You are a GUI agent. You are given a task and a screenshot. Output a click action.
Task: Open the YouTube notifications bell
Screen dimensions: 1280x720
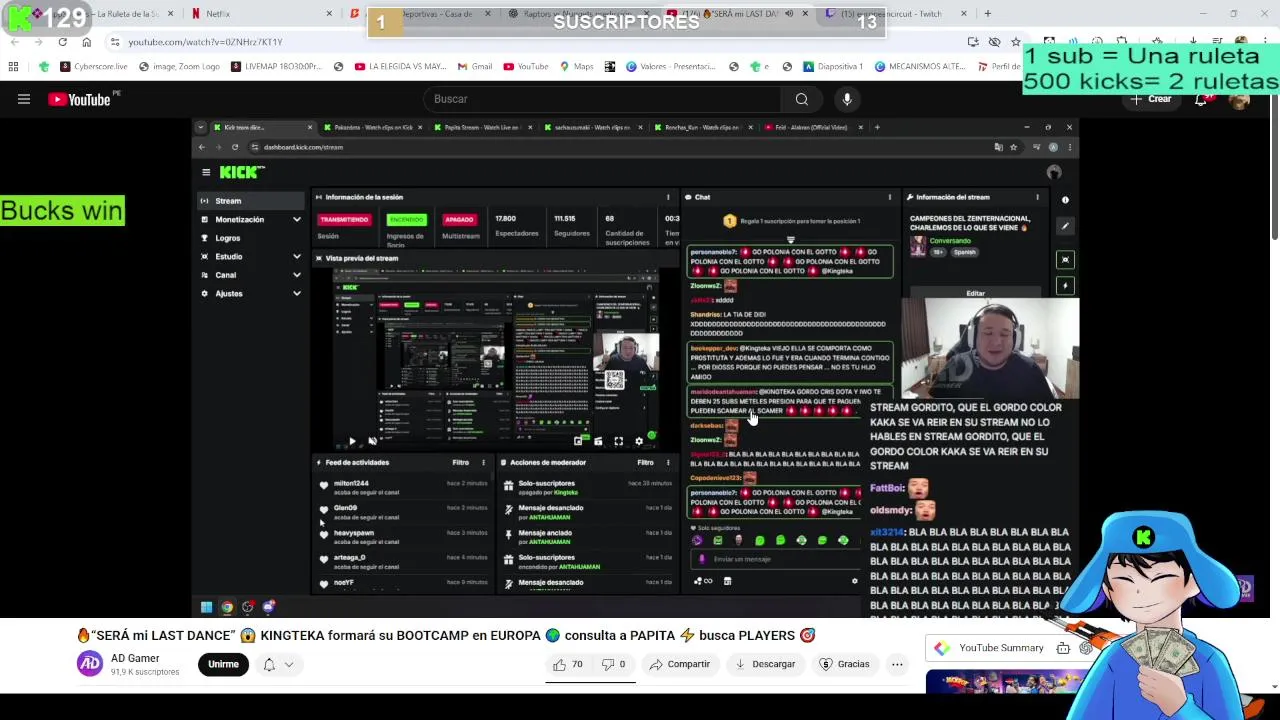click(x=1201, y=99)
